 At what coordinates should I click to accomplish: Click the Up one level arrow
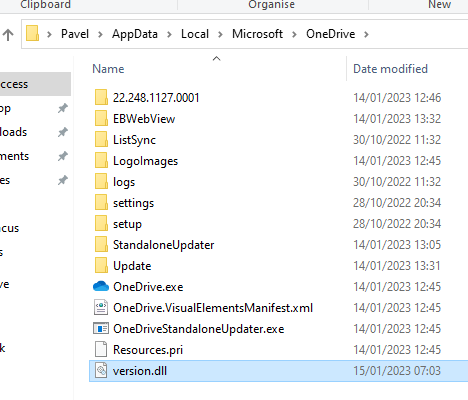[8, 34]
